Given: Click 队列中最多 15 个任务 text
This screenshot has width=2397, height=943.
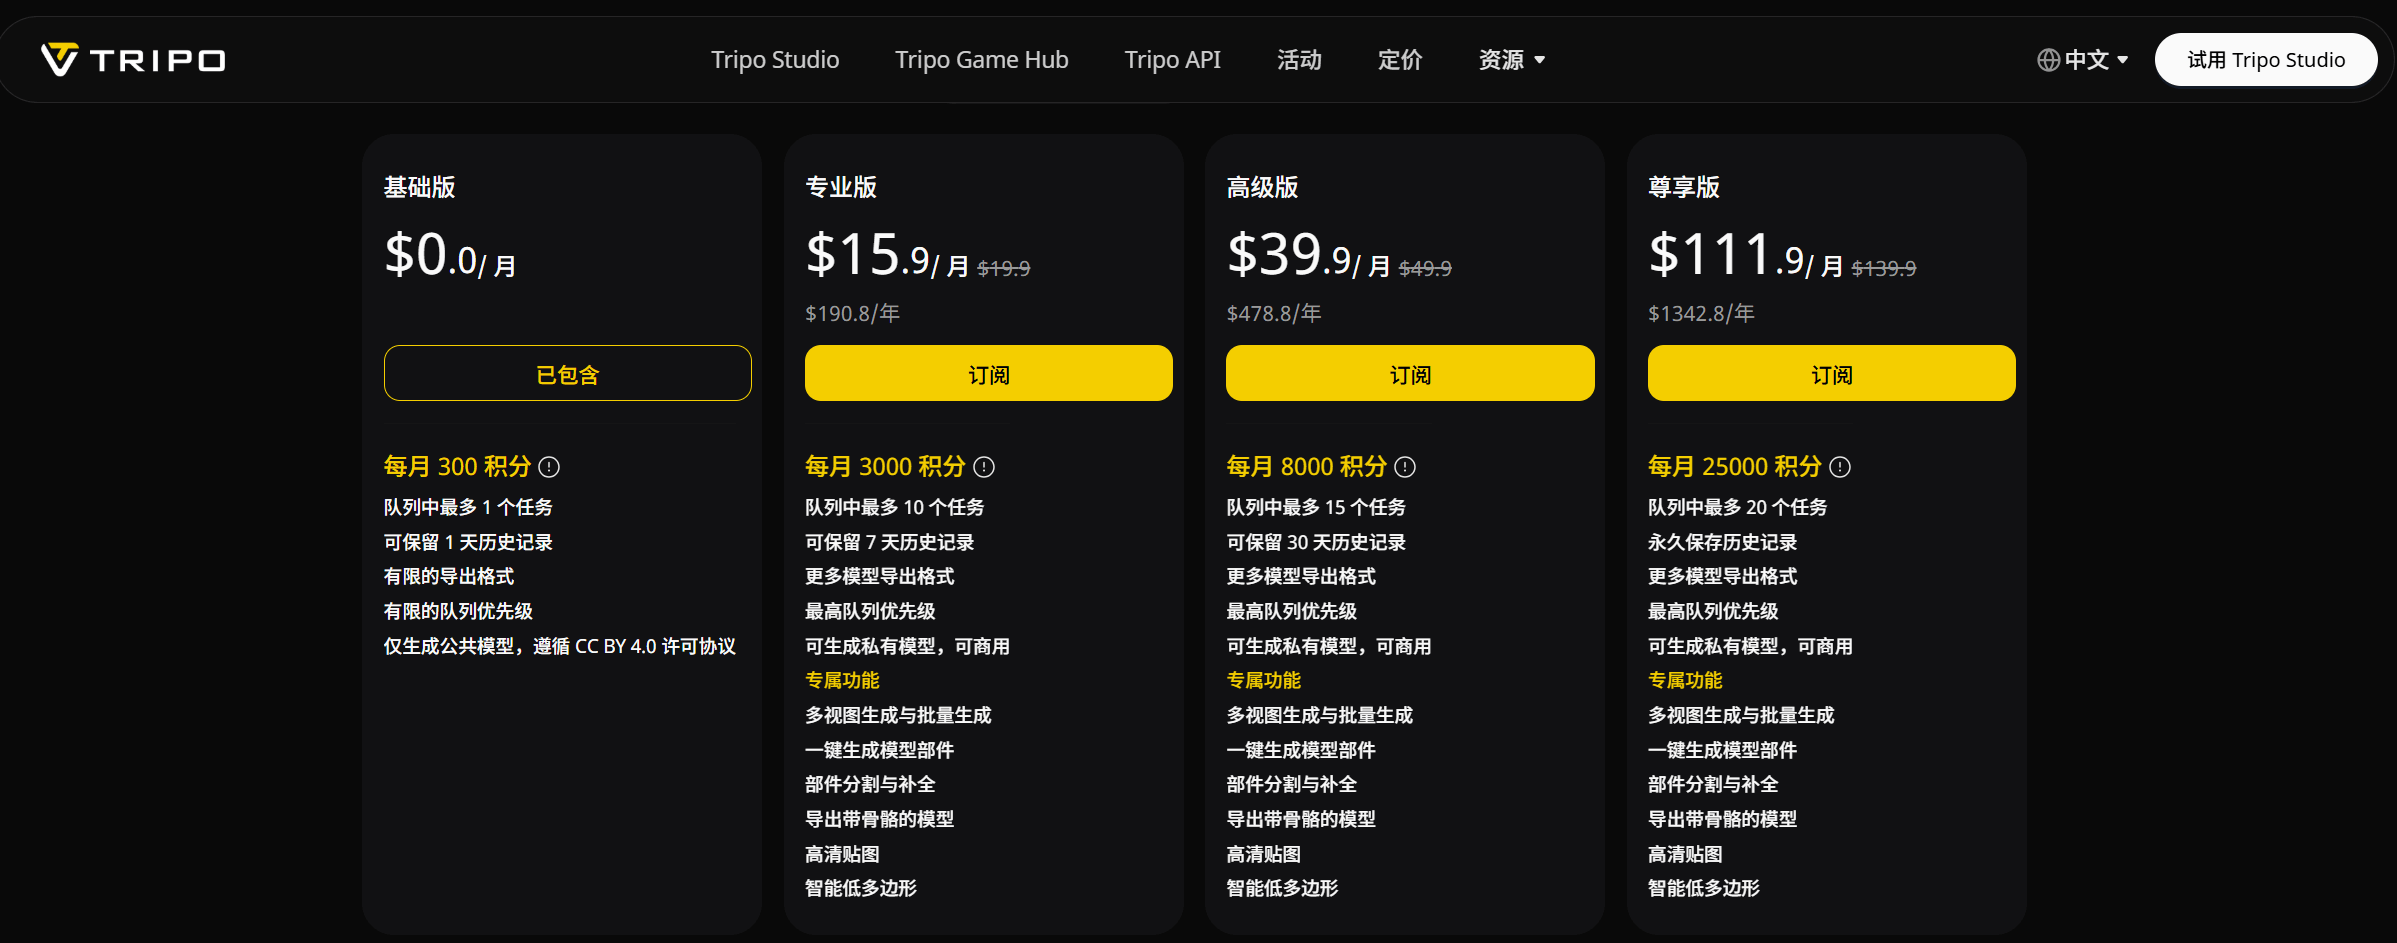Looking at the screenshot, I should pyautogui.click(x=1316, y=507).
